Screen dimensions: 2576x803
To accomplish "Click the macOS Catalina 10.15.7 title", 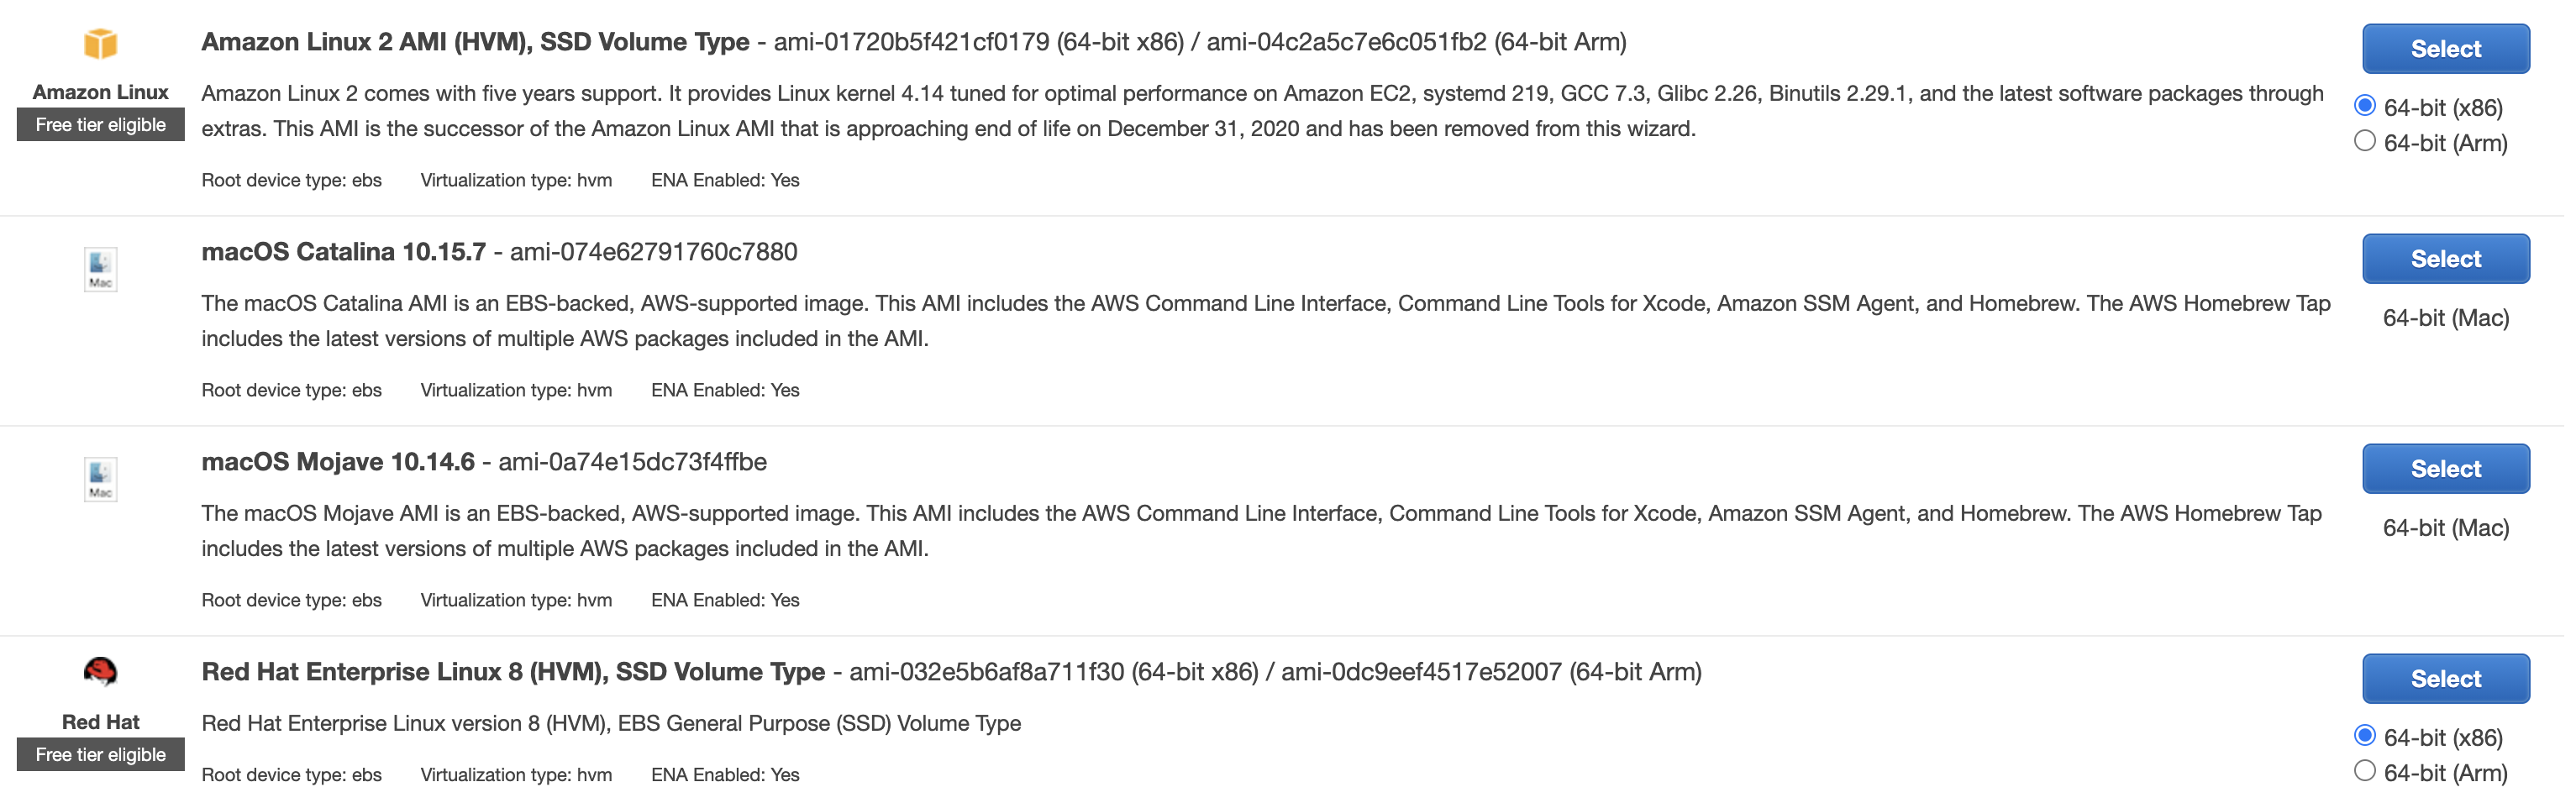I will [343, 252].
